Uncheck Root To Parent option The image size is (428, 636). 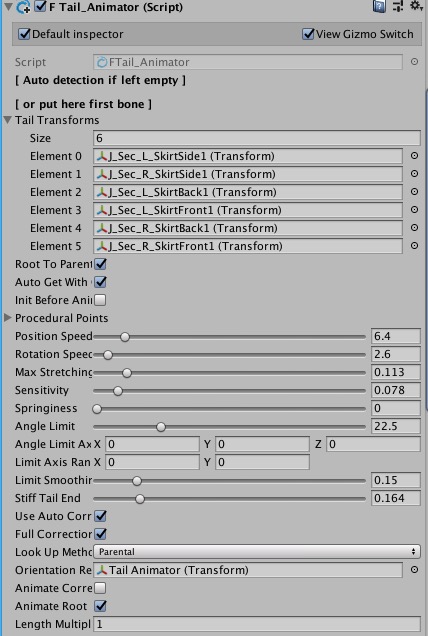[100, 264]
